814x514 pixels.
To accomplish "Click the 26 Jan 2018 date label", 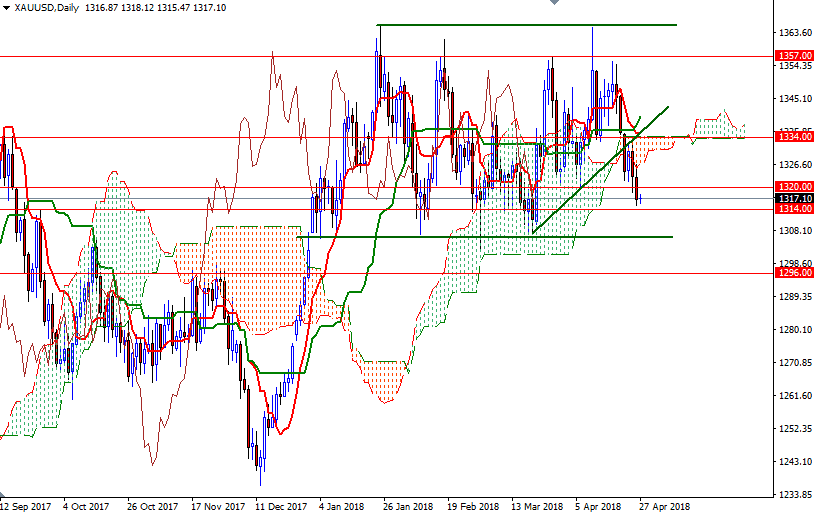I will point(408,506).
